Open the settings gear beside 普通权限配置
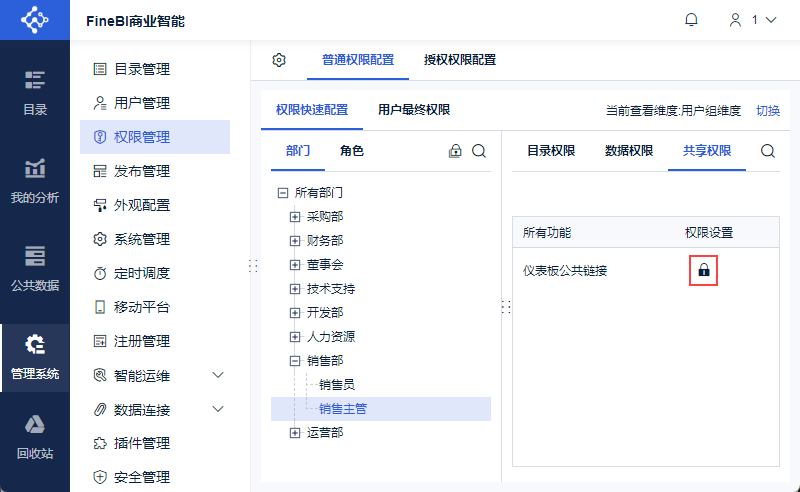This screenshot has height=492, width=800. point(279,60)
